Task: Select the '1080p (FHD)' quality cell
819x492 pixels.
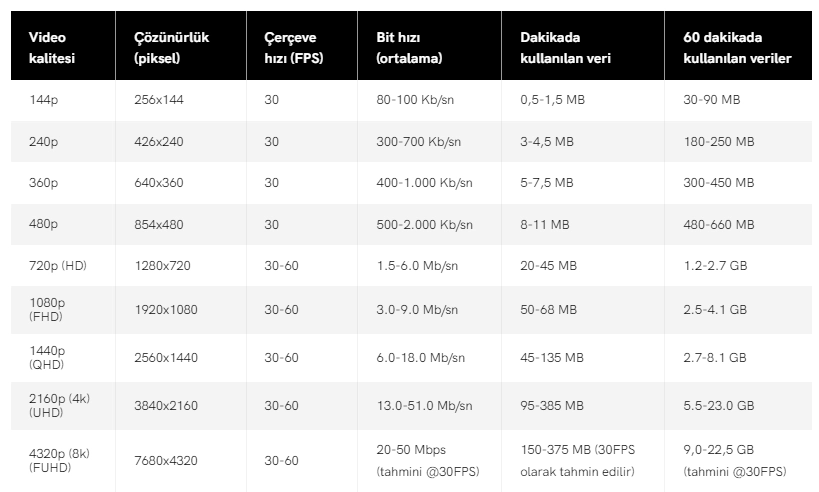Action: [47, 309]
